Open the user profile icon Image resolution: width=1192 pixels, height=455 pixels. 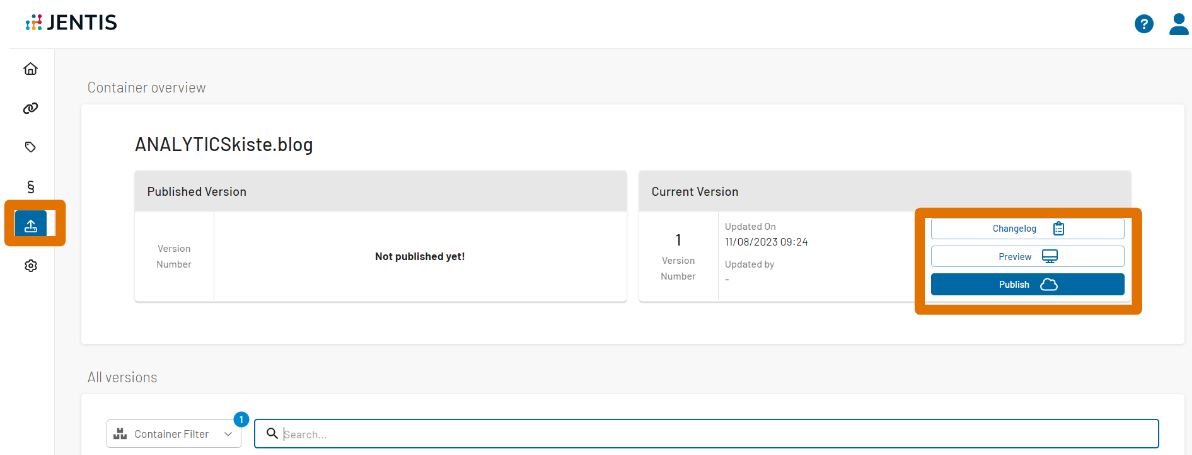[1179, 24]
